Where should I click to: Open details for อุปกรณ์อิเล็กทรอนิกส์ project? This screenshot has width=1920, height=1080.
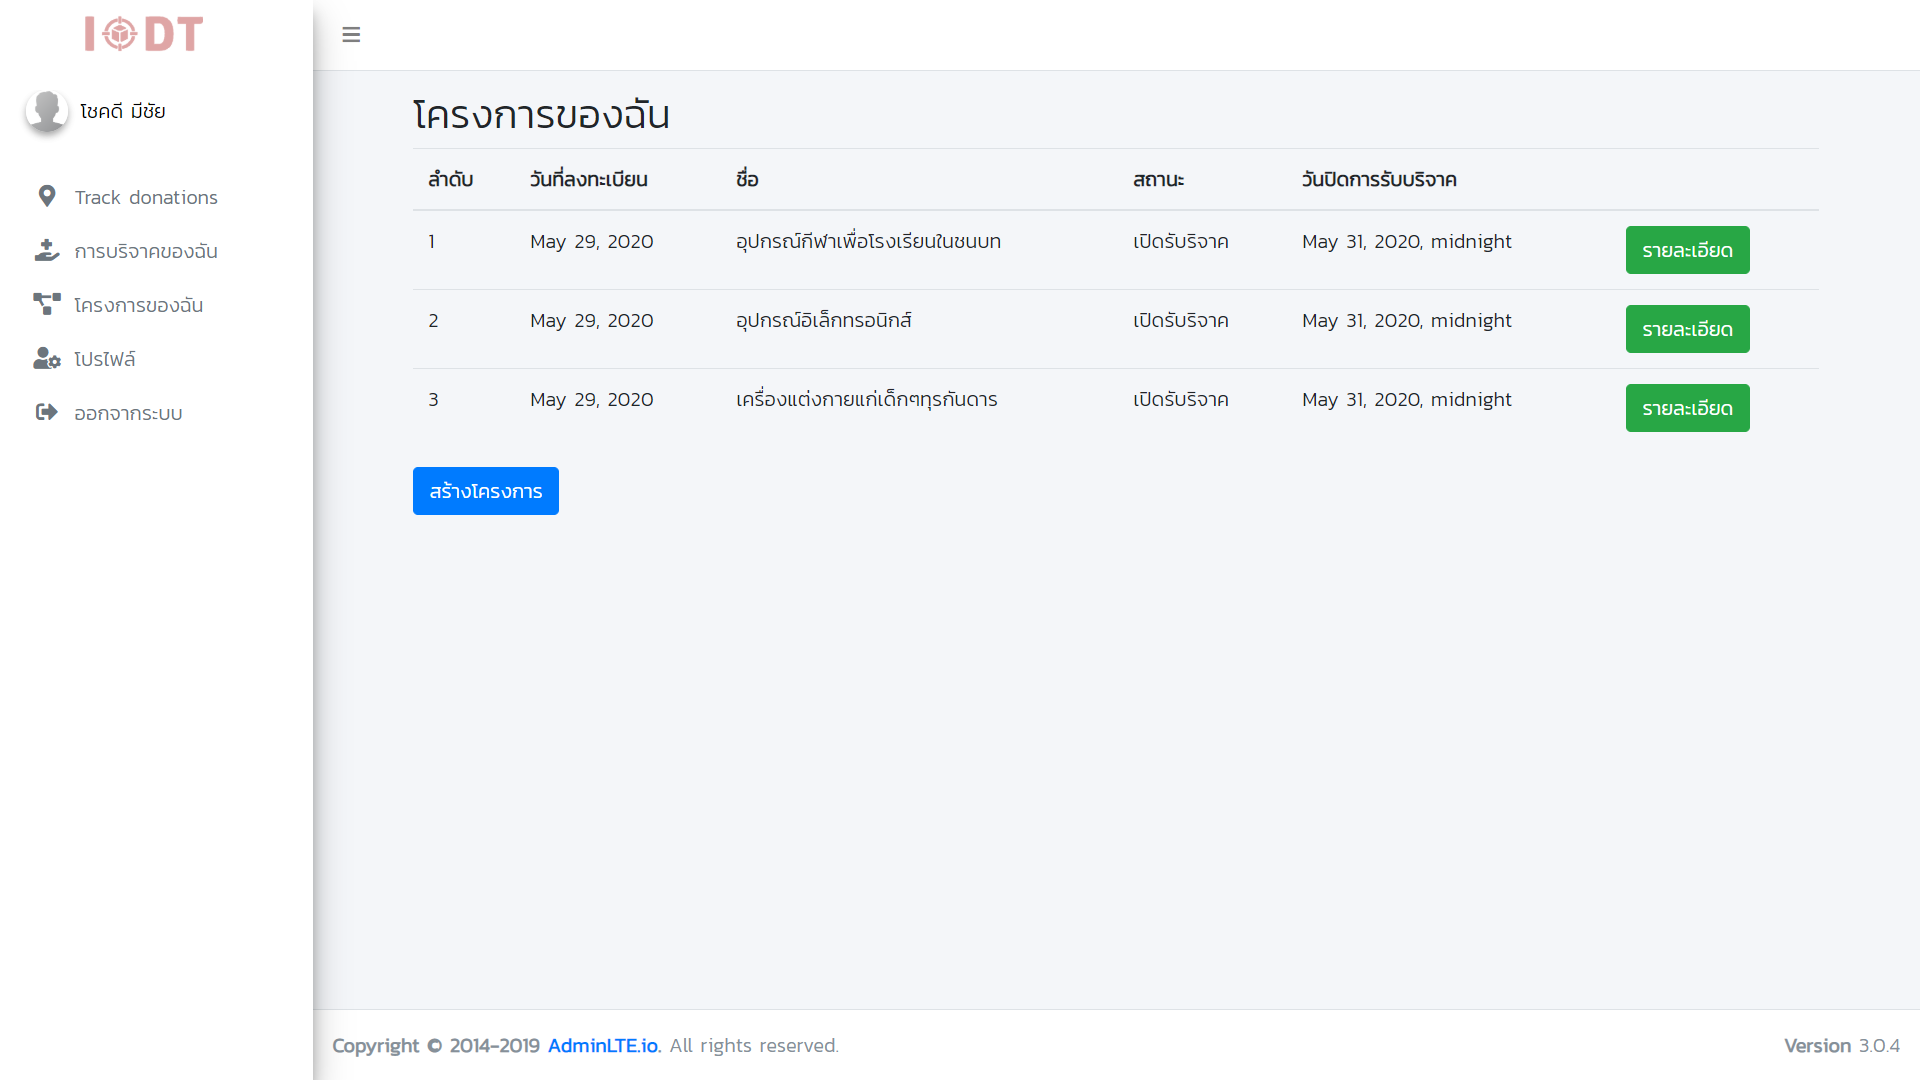click(1687, 329)
